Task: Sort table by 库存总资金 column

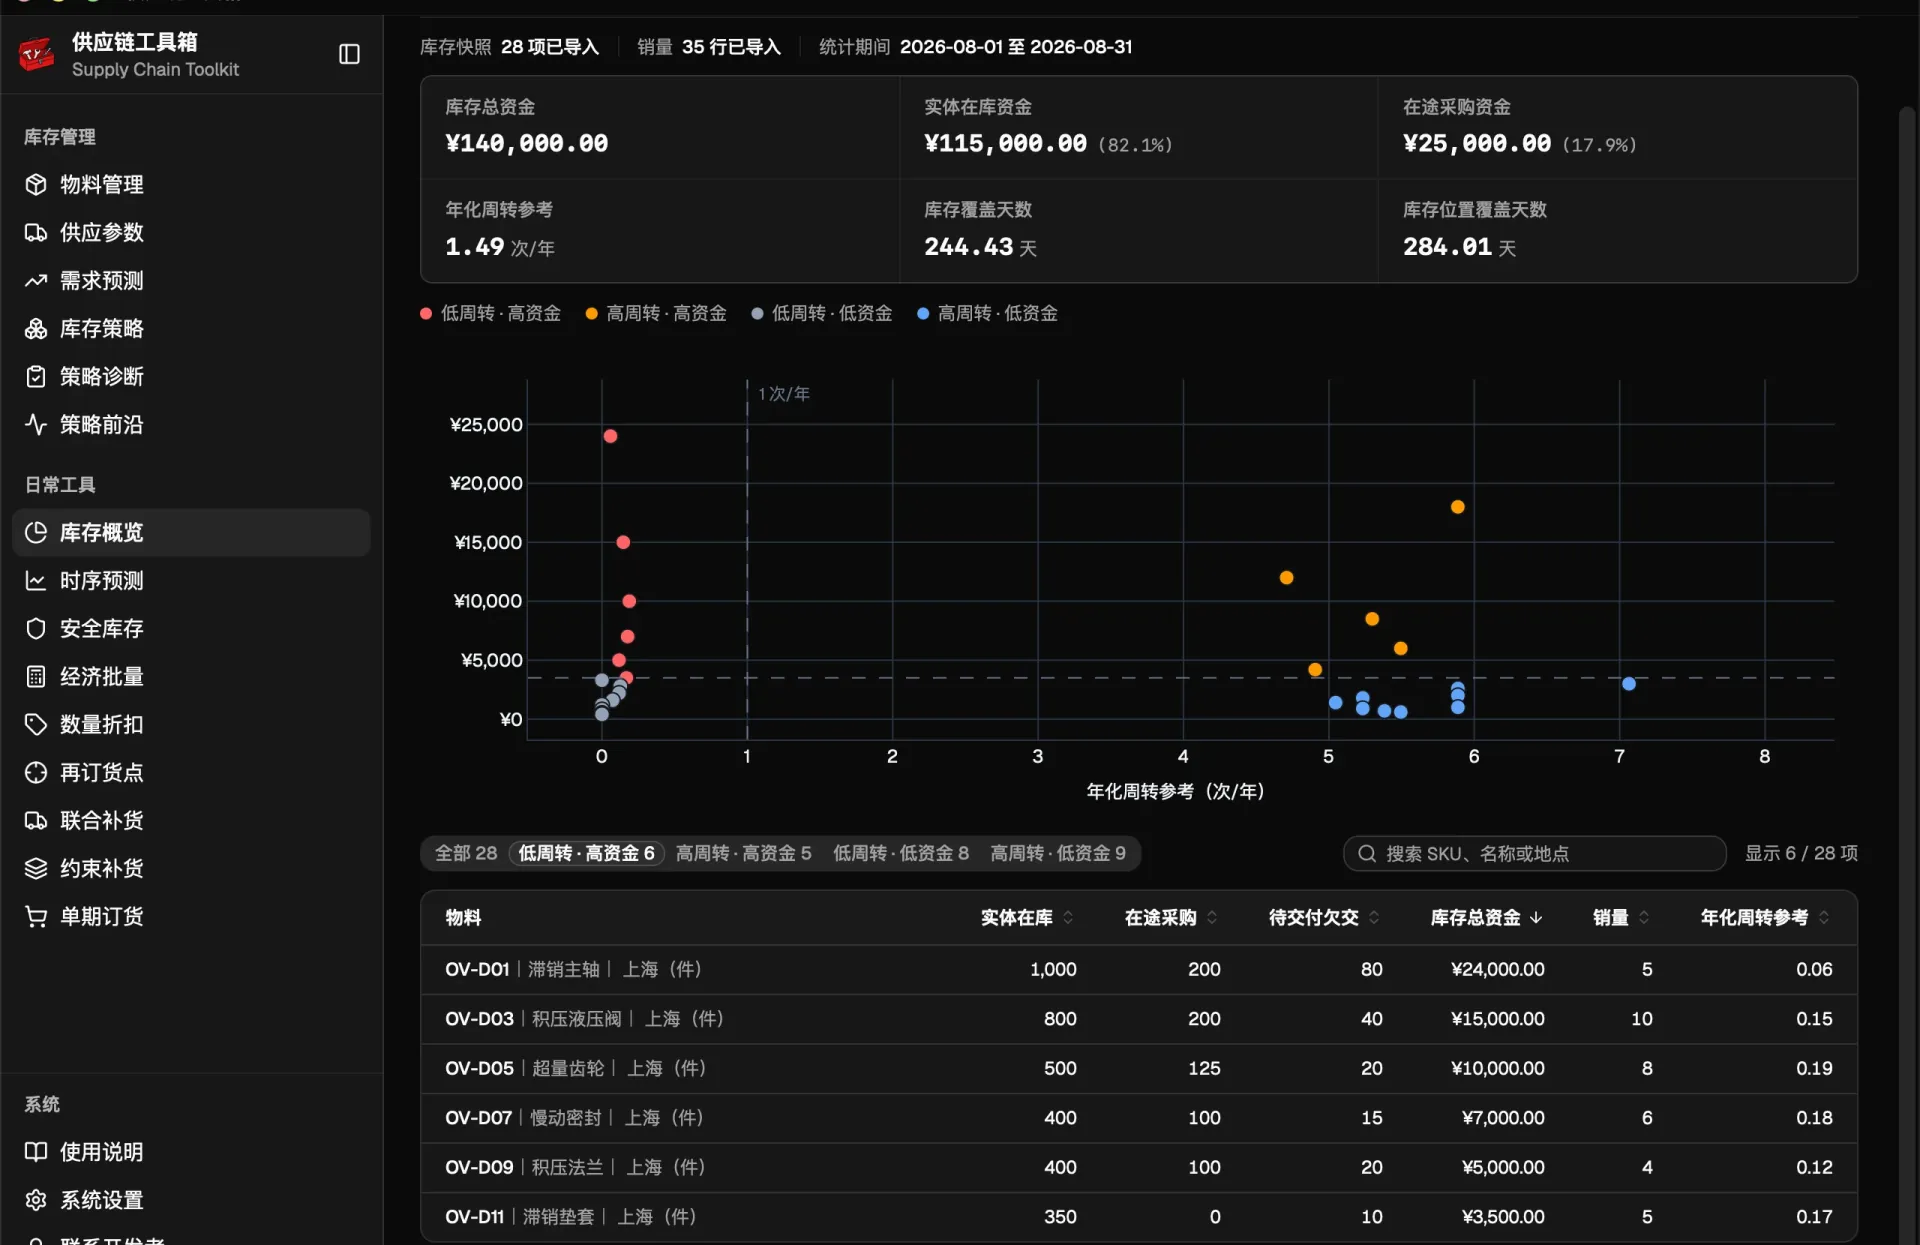Action: coord(1486,918)
